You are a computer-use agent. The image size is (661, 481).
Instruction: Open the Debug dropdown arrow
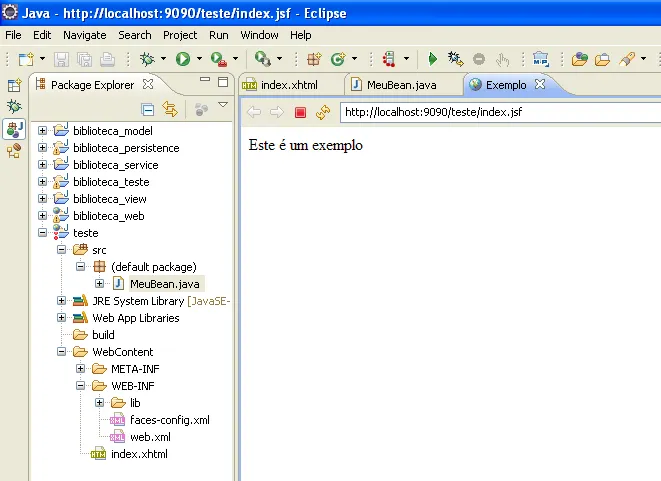click(x=163, y=59)
